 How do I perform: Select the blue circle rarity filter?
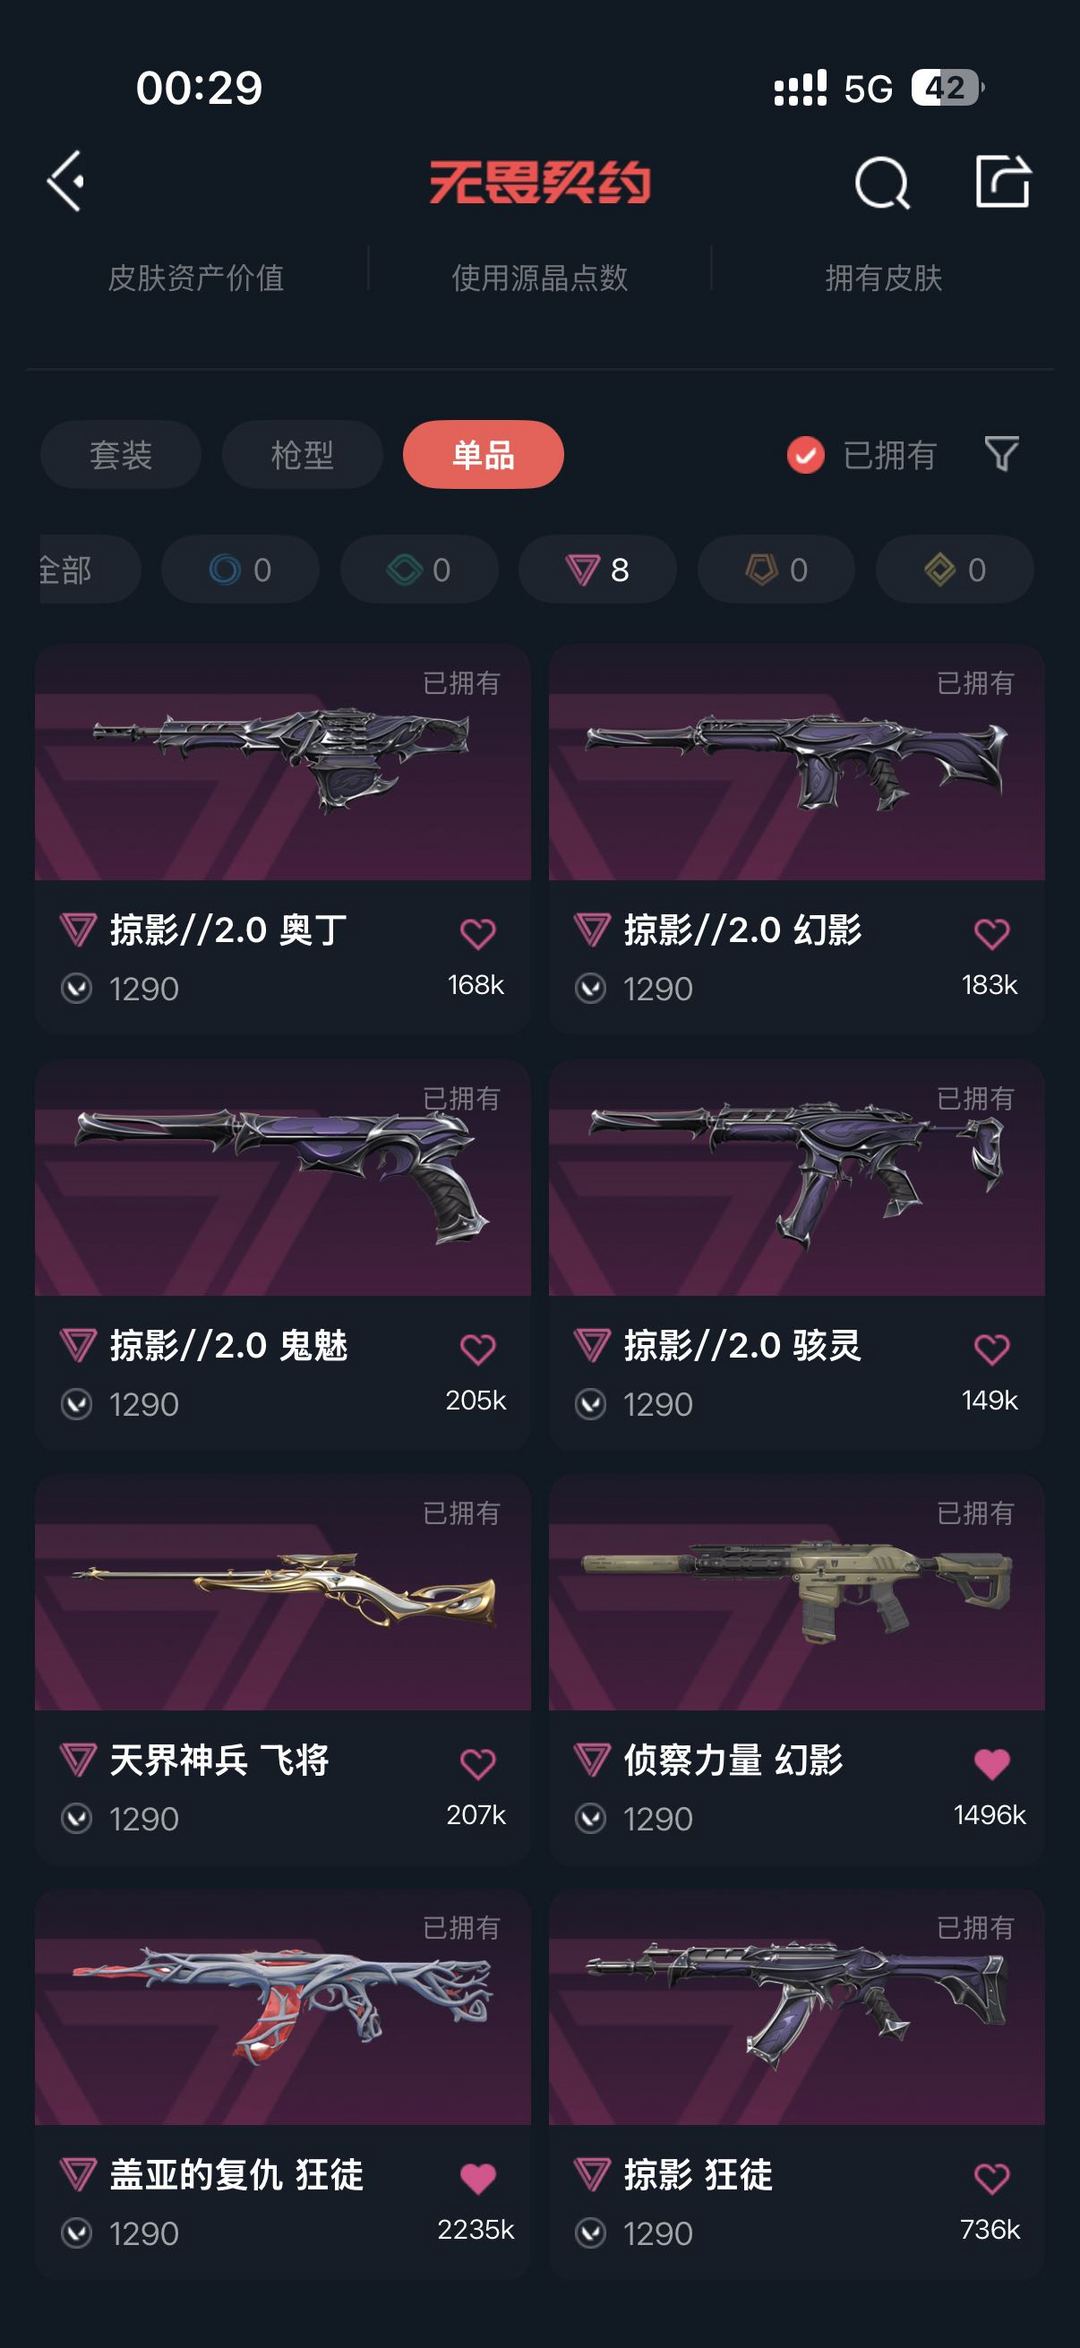coord(240,569)
